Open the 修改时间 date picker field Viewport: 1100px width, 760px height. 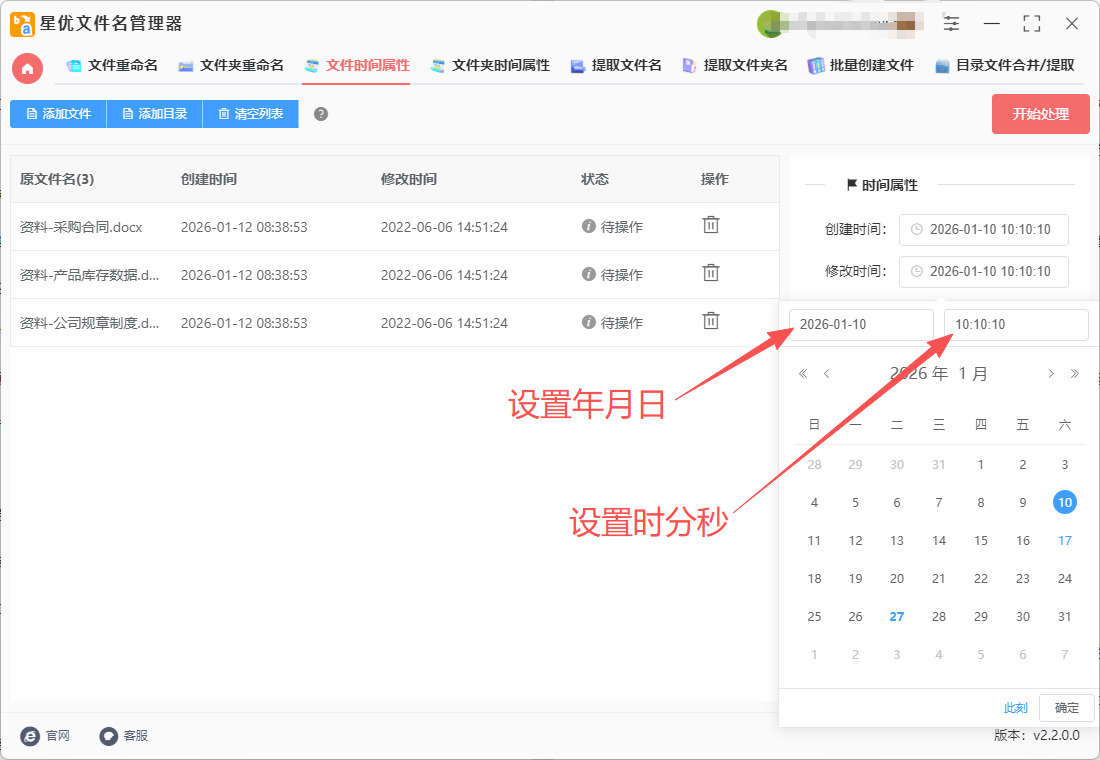pyautogui.click(x=983, y=271)
